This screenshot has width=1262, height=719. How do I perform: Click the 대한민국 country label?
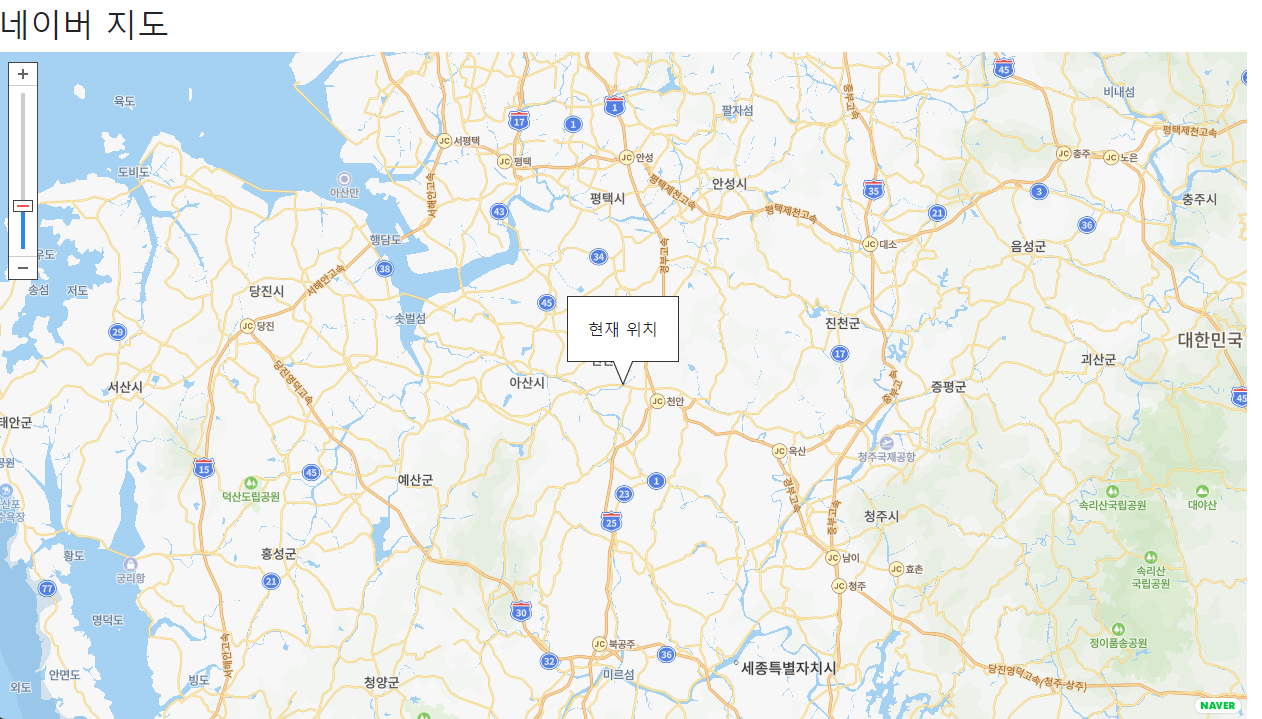[x=1210, y=340]
